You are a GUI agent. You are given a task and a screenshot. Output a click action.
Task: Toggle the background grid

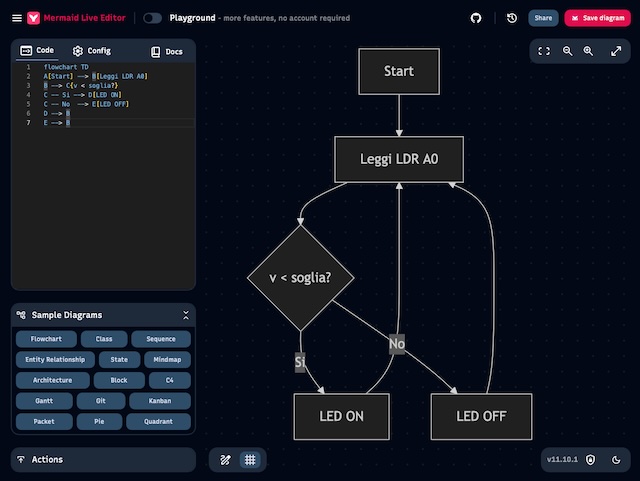tap(250, 460)
